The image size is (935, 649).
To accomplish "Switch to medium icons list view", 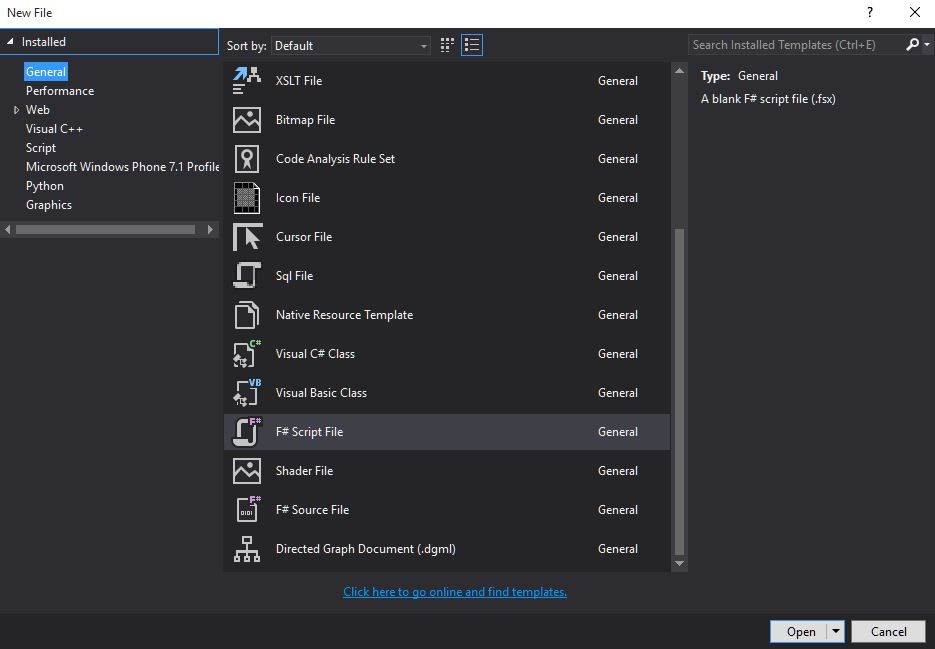I will tap(472, 45).
